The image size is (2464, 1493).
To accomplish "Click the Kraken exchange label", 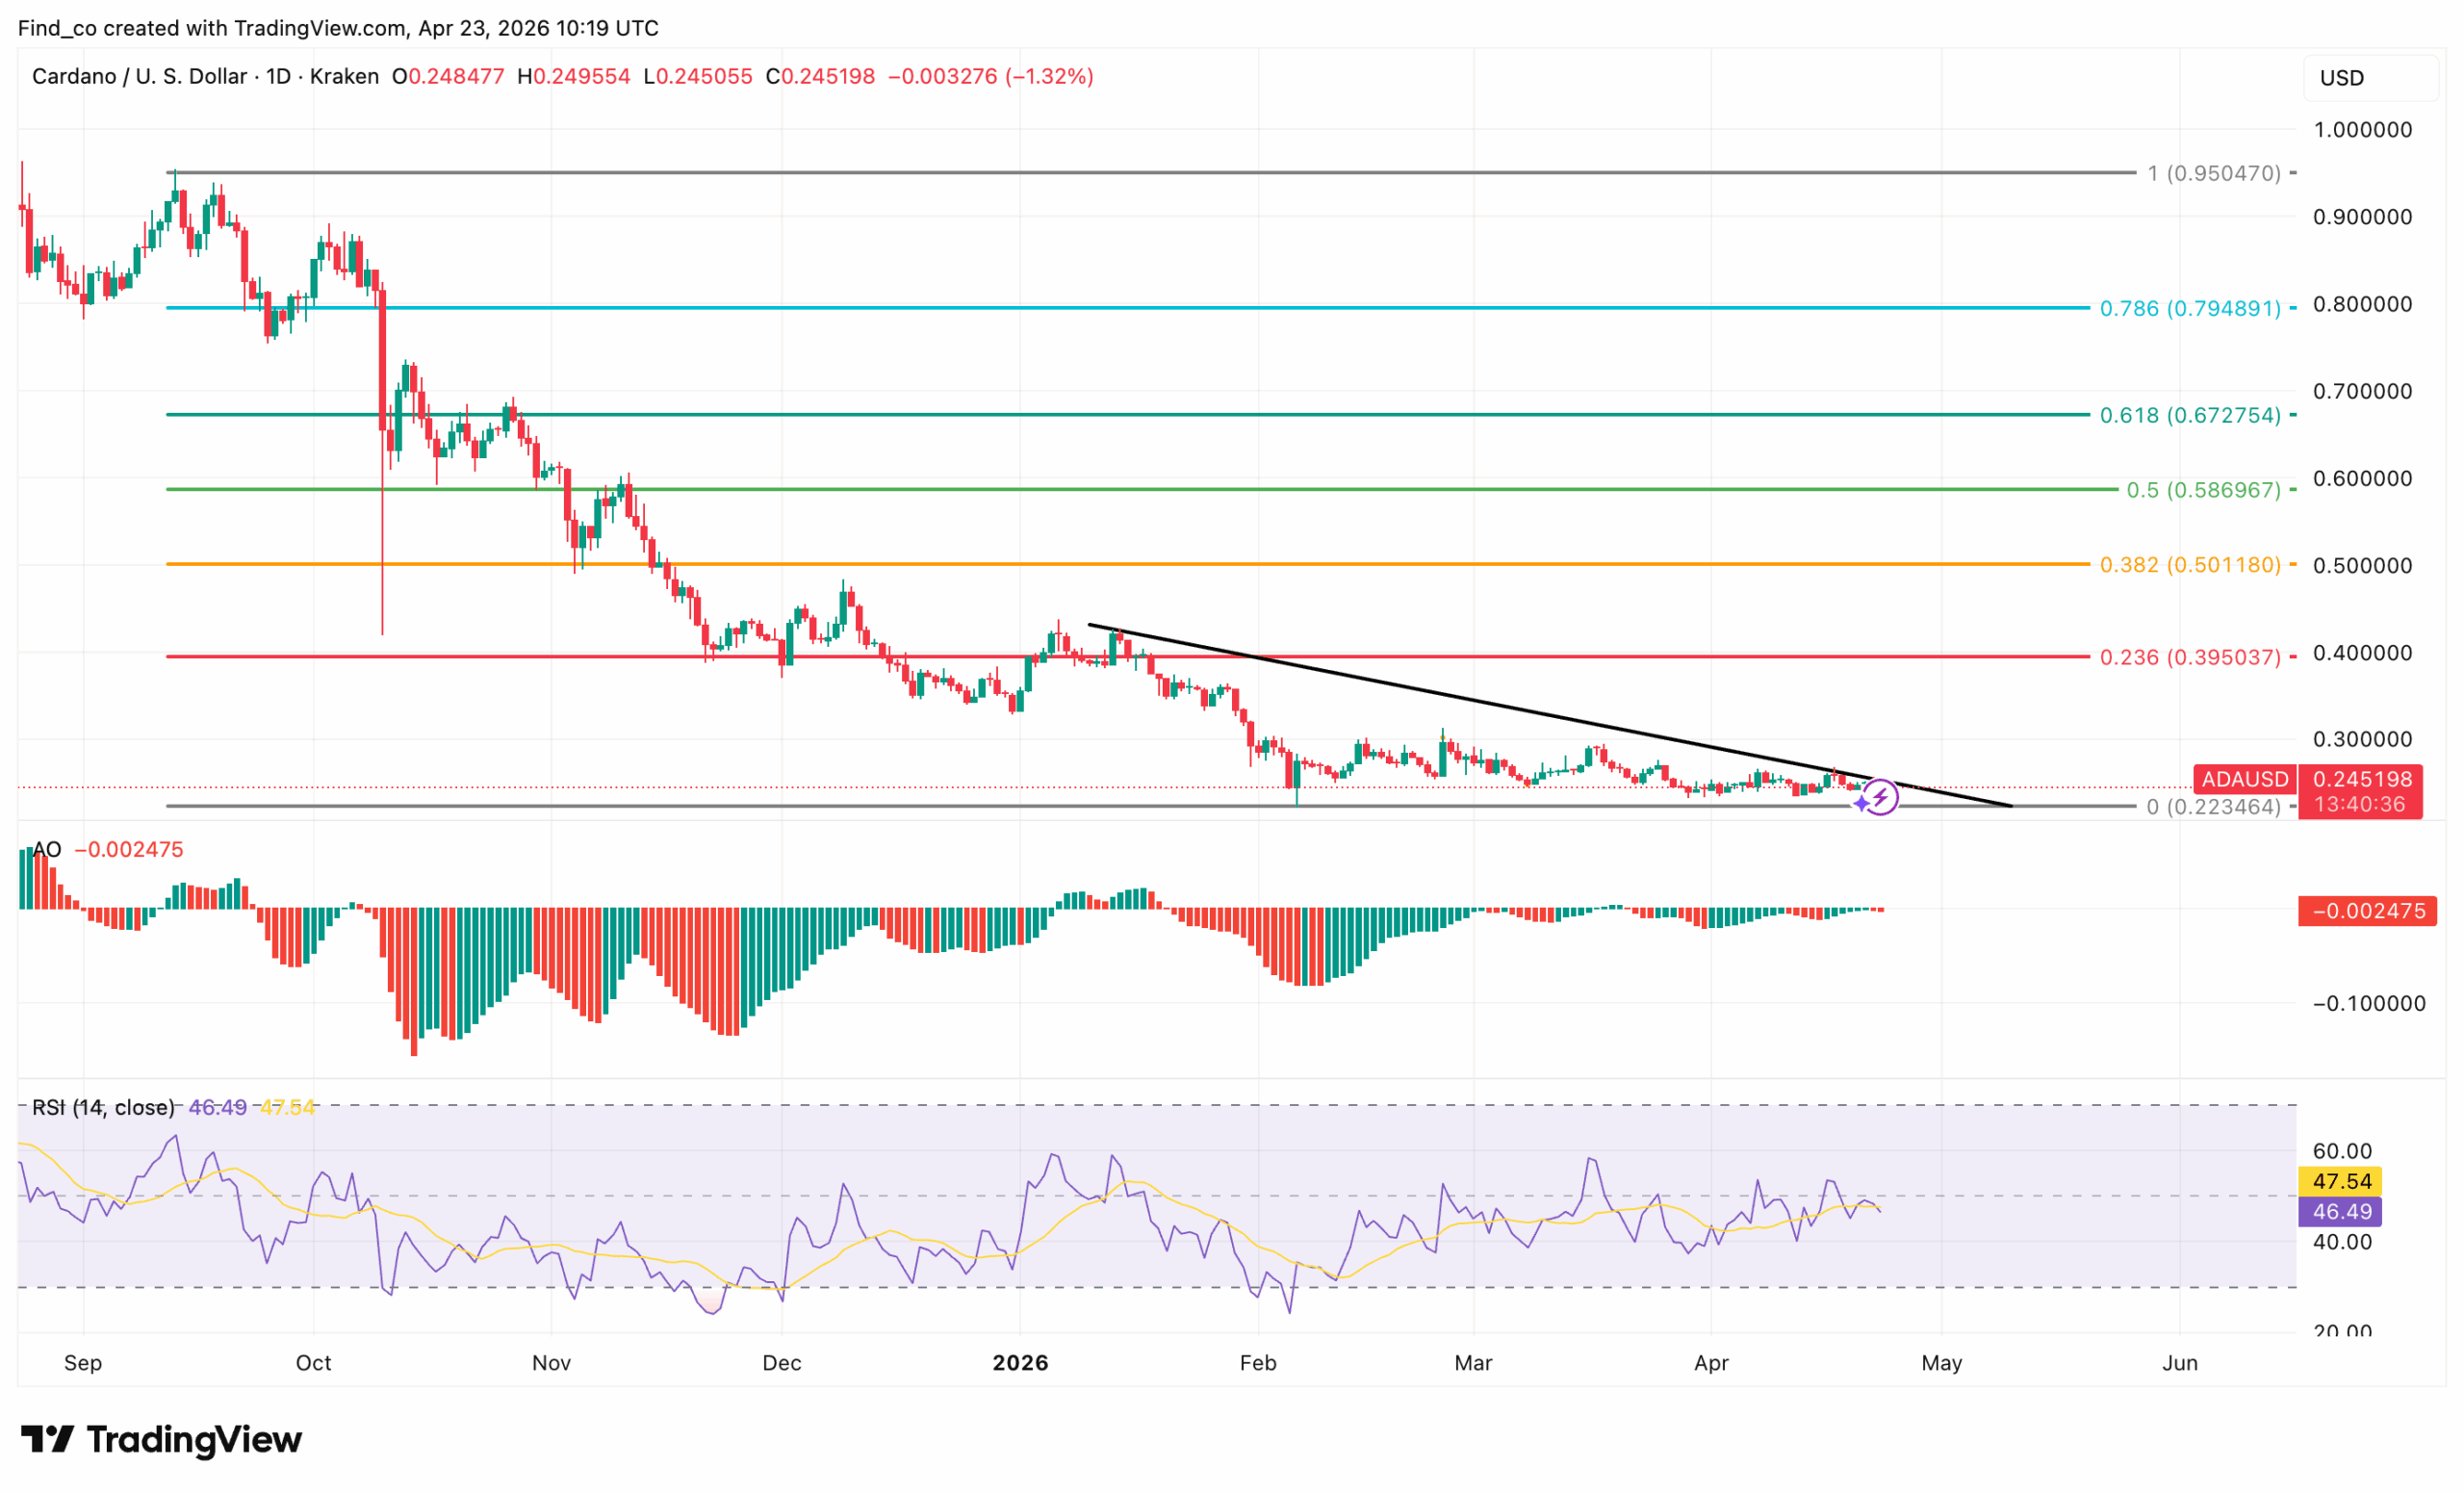I will pos(344,76).
